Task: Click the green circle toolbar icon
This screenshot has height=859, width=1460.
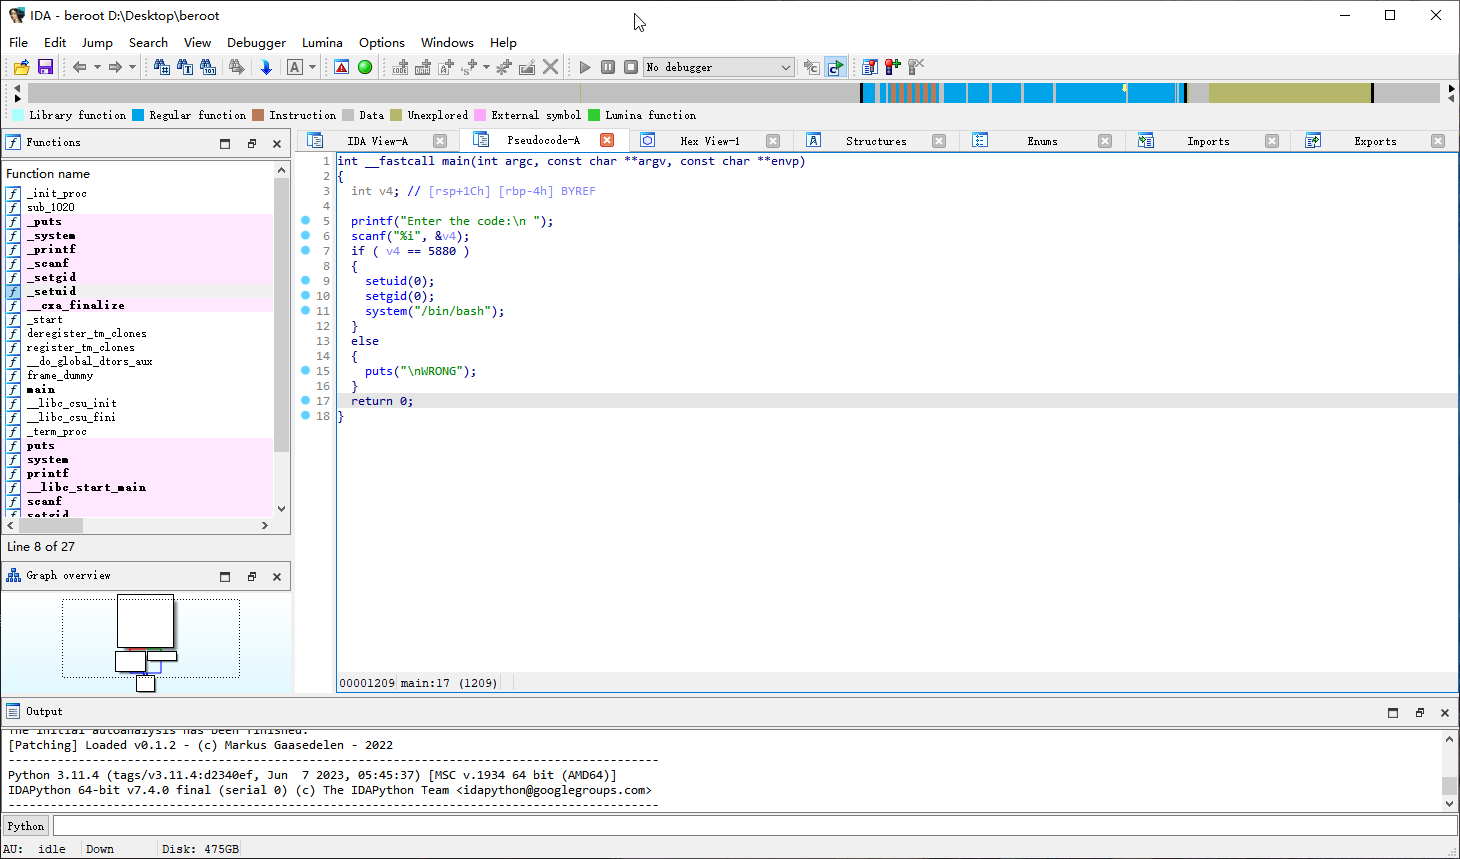Action: tap(365, 67)
